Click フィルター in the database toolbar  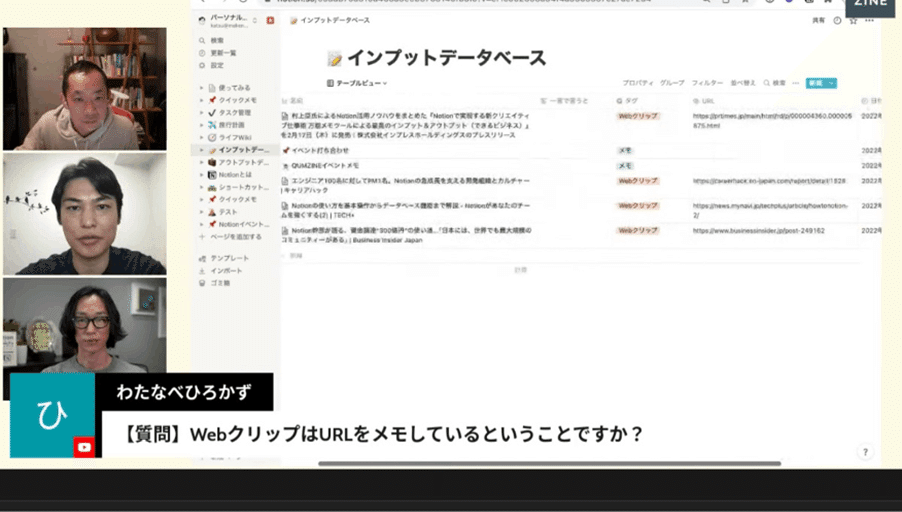pos(707,83)
